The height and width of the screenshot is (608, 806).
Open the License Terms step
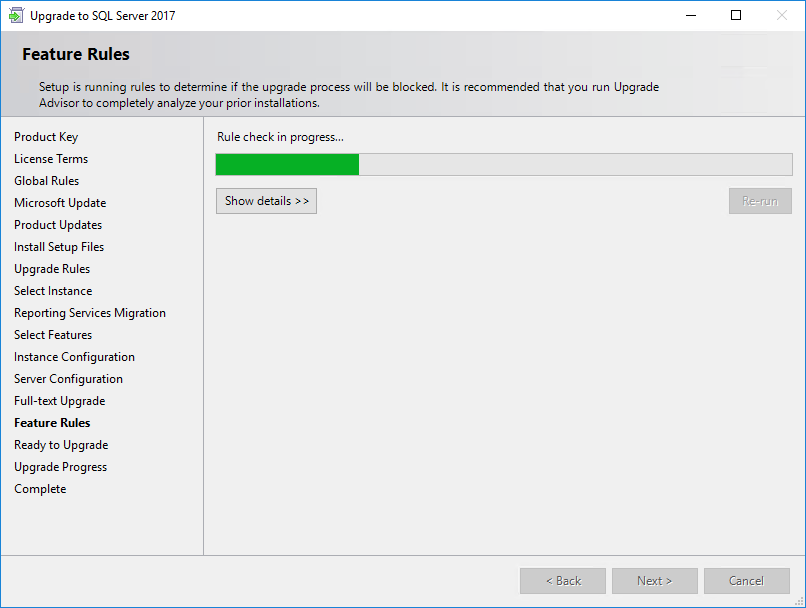(51, 159)
